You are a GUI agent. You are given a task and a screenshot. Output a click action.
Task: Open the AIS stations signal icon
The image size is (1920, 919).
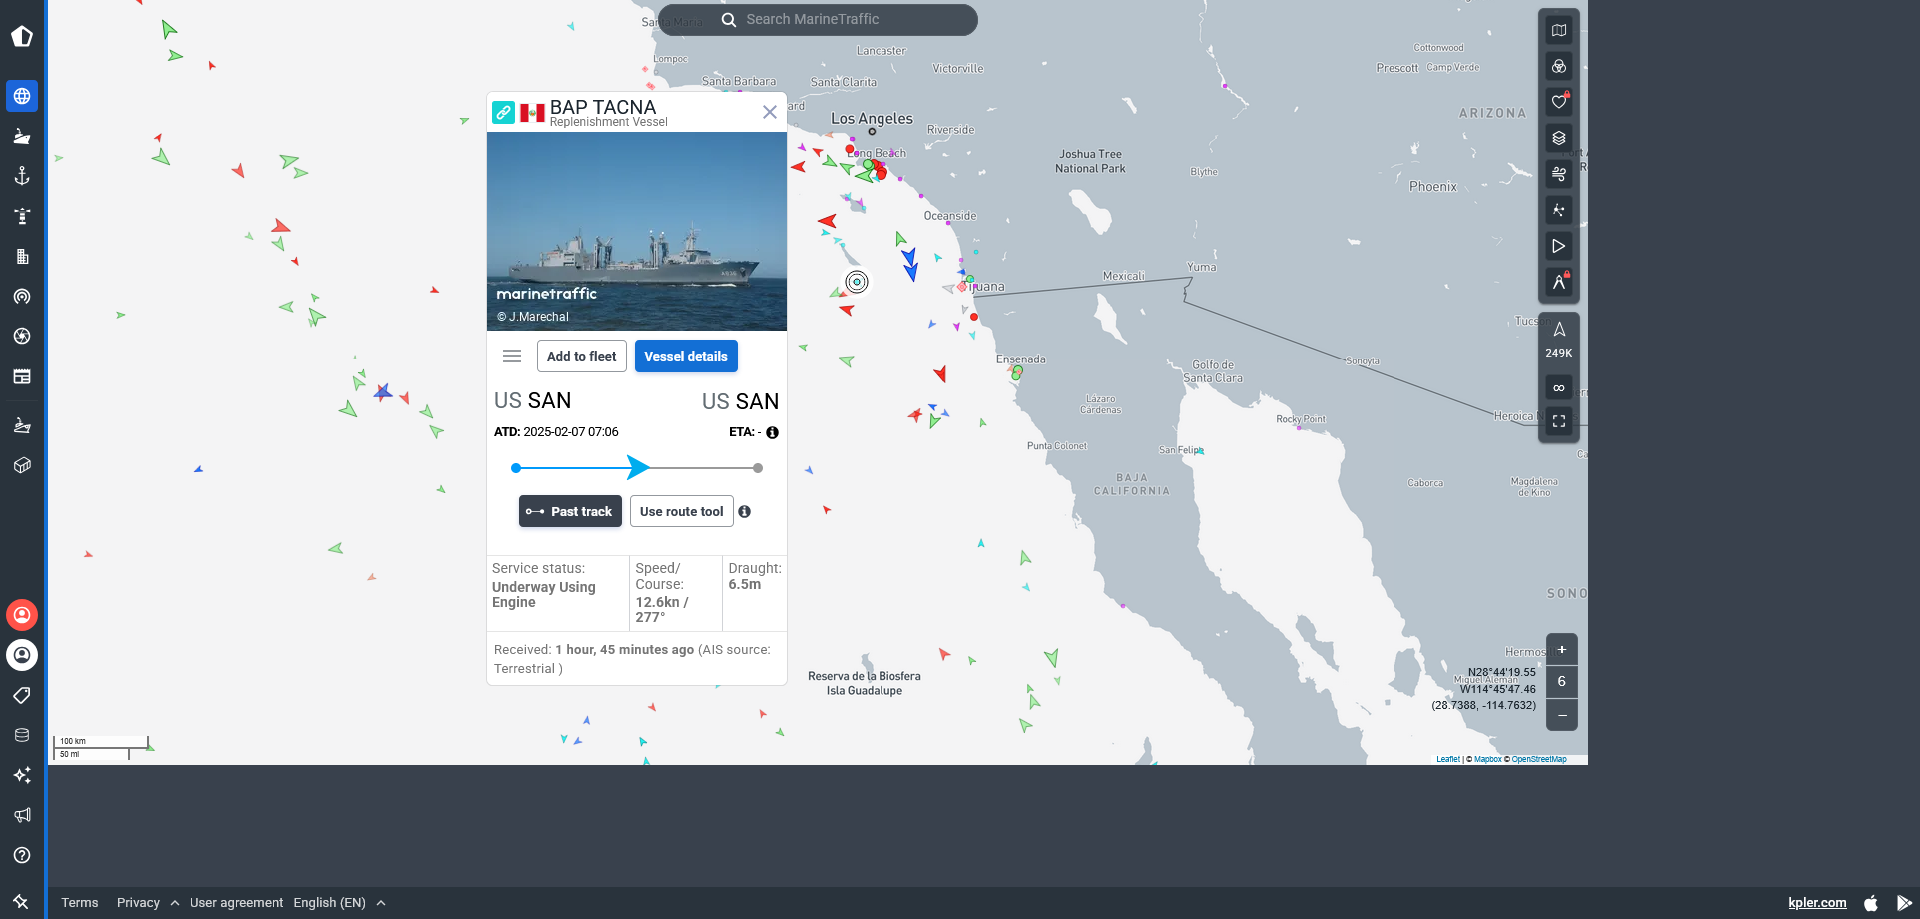(22, 296)
